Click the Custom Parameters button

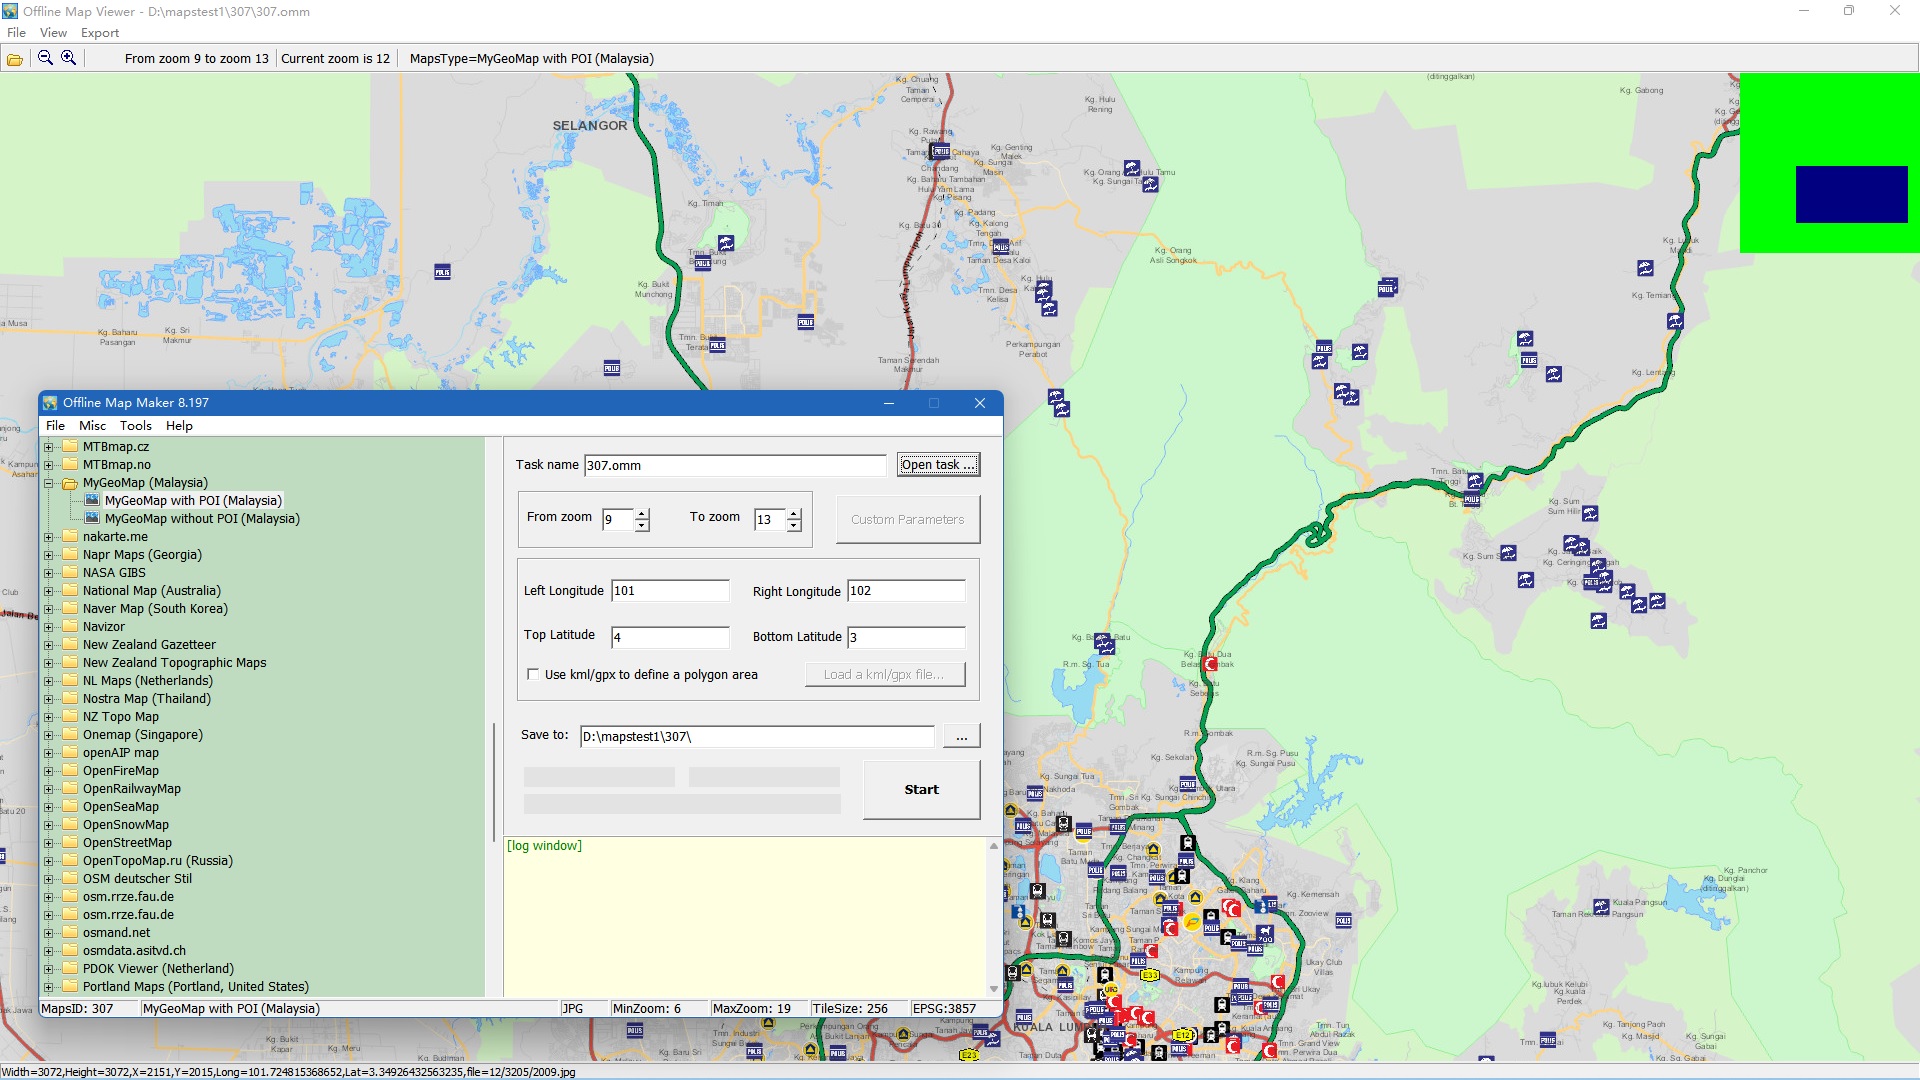click(x=907, y=519)
